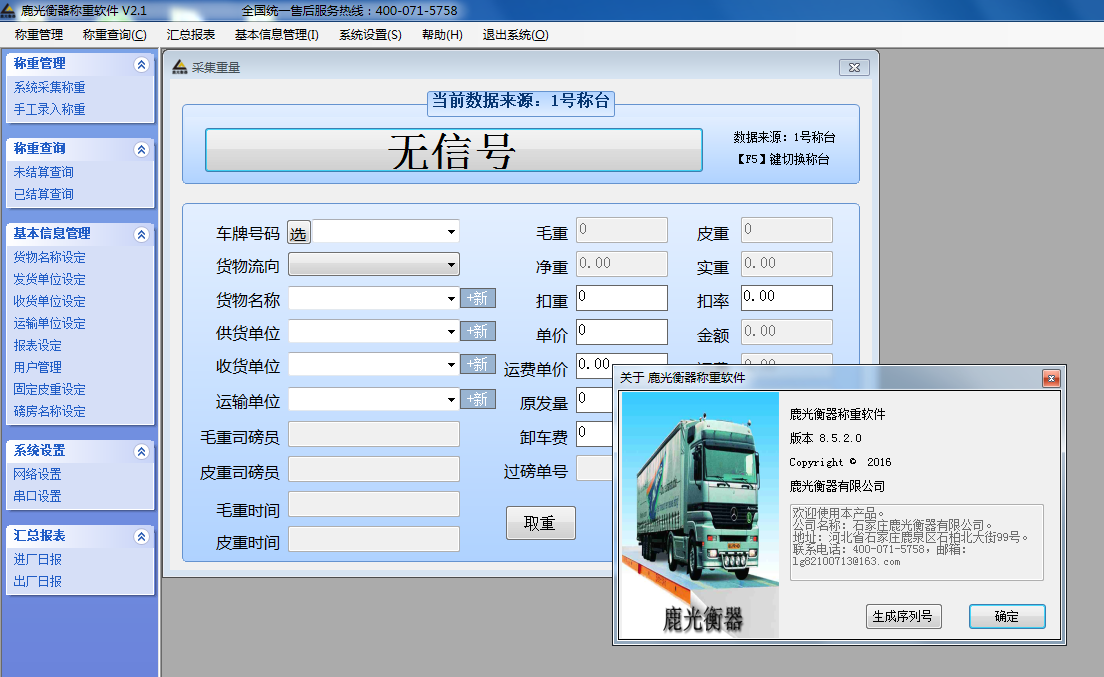Click the 采集重量 window icon
Viewport: 1104px width, 677px height.
coord(178,67)
